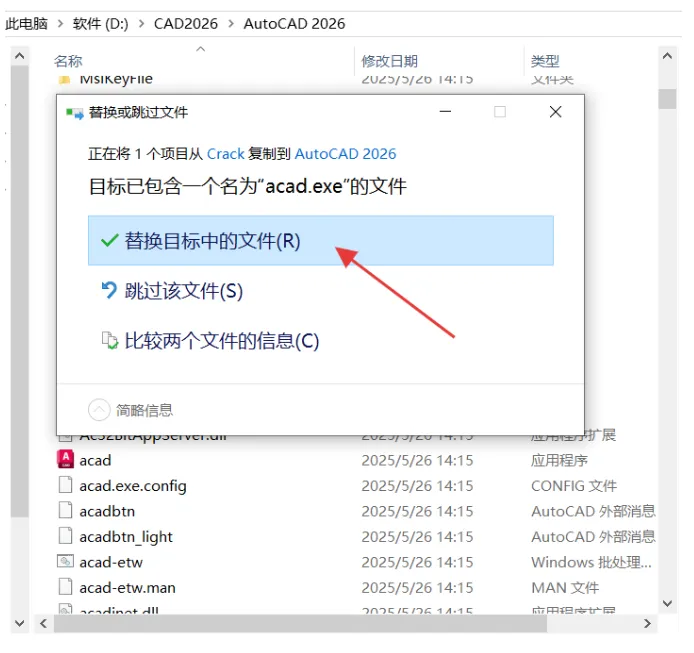Open the AutoCAD 2026 destination link in dialog
Image resolution: width=694 pixels, height=653 pixels.
pos(345,154)
